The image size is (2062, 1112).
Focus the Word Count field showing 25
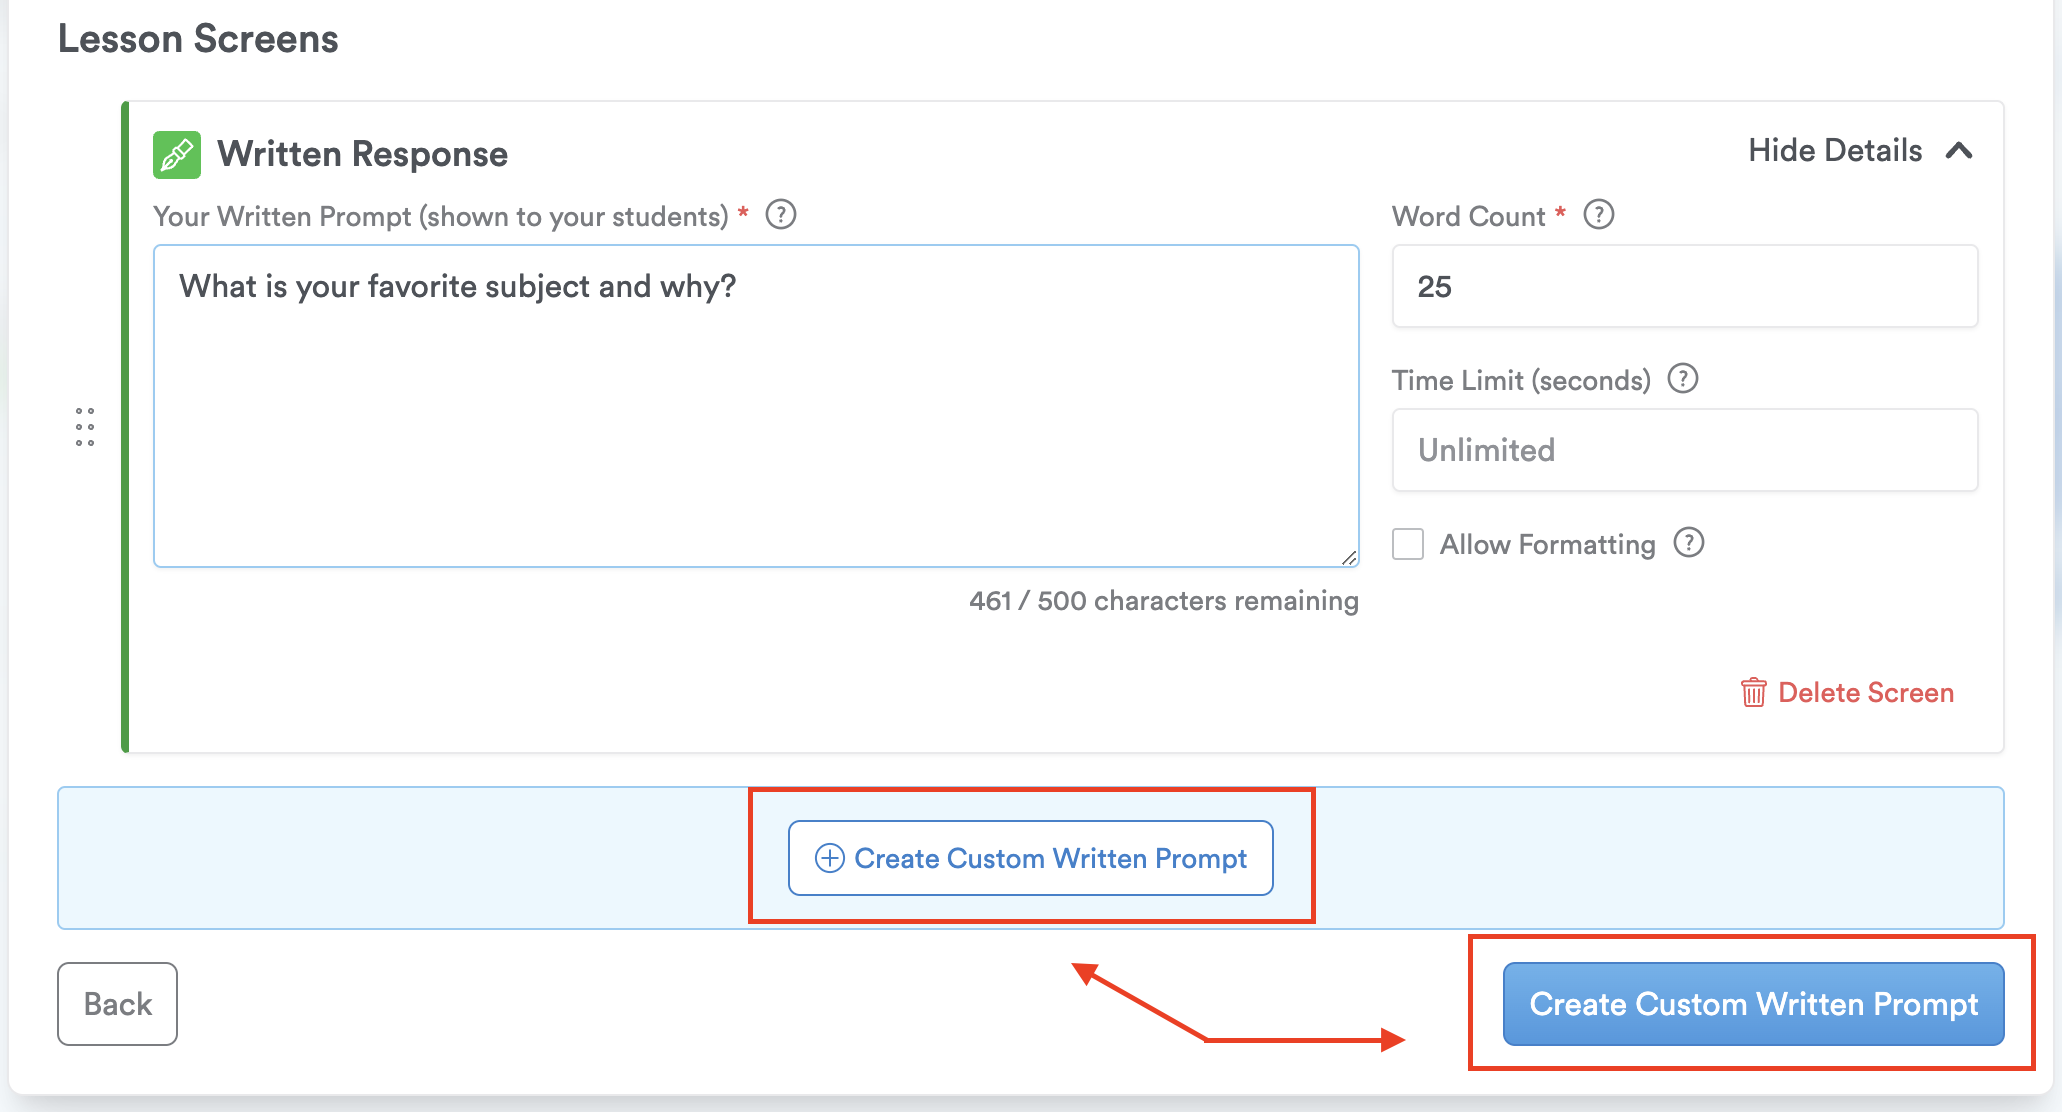coord(1684,286)
